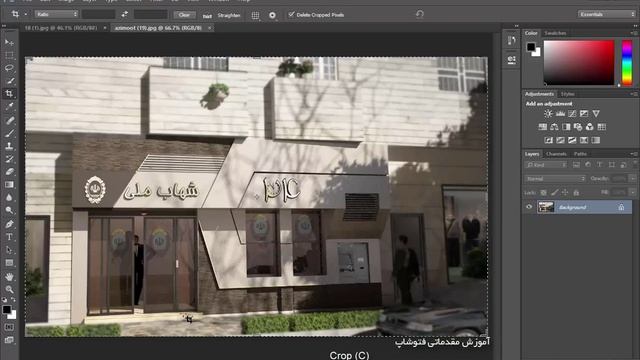This screenshot has width=640, height=360.
Task: Select the Pen tool
Action: point(9,224)
